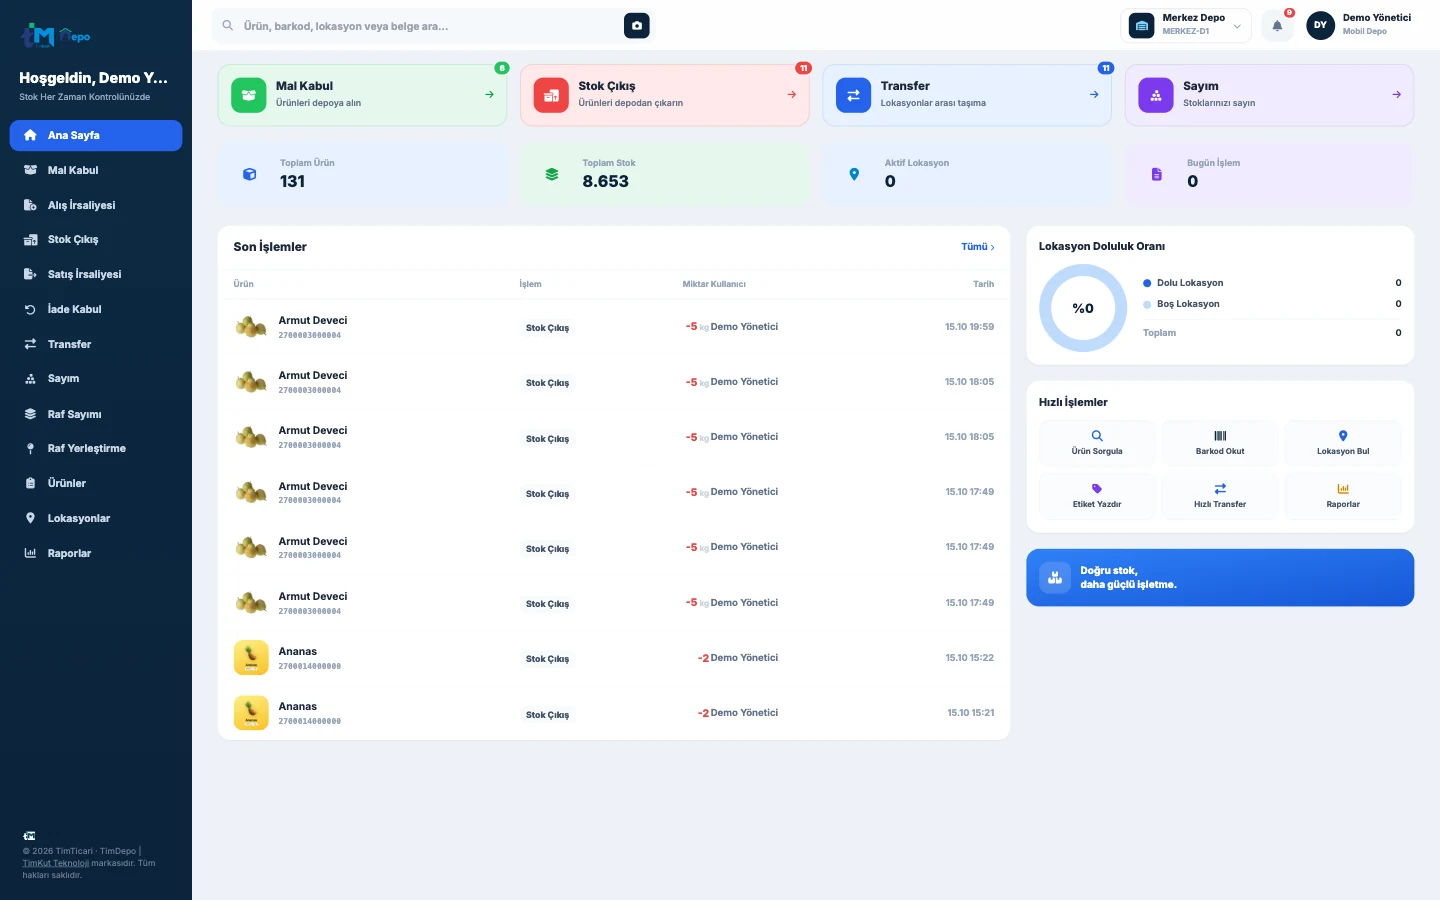Open Lokasyonlar in the sidebar
Image resolution: width=1440 pixels, height=900 pixels.
coord(96,518)
